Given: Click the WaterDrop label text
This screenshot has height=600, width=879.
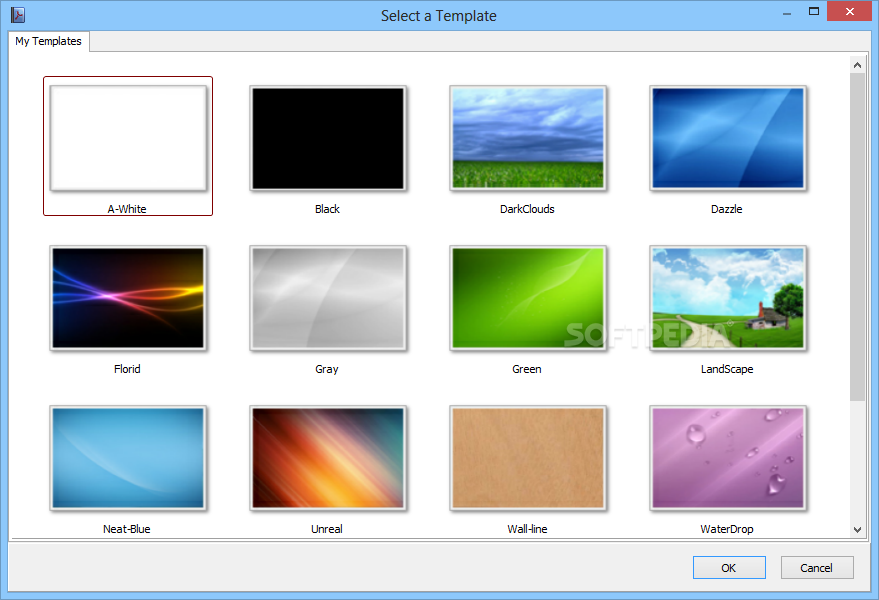Looking at the screenshot, I should [x=727, y=529].
